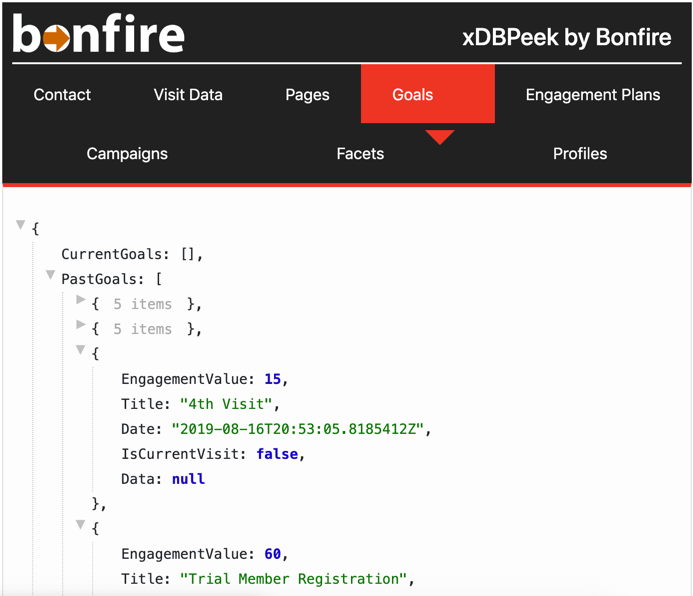Collapse the Trial Member Registration goal object

tap(80, 525)
